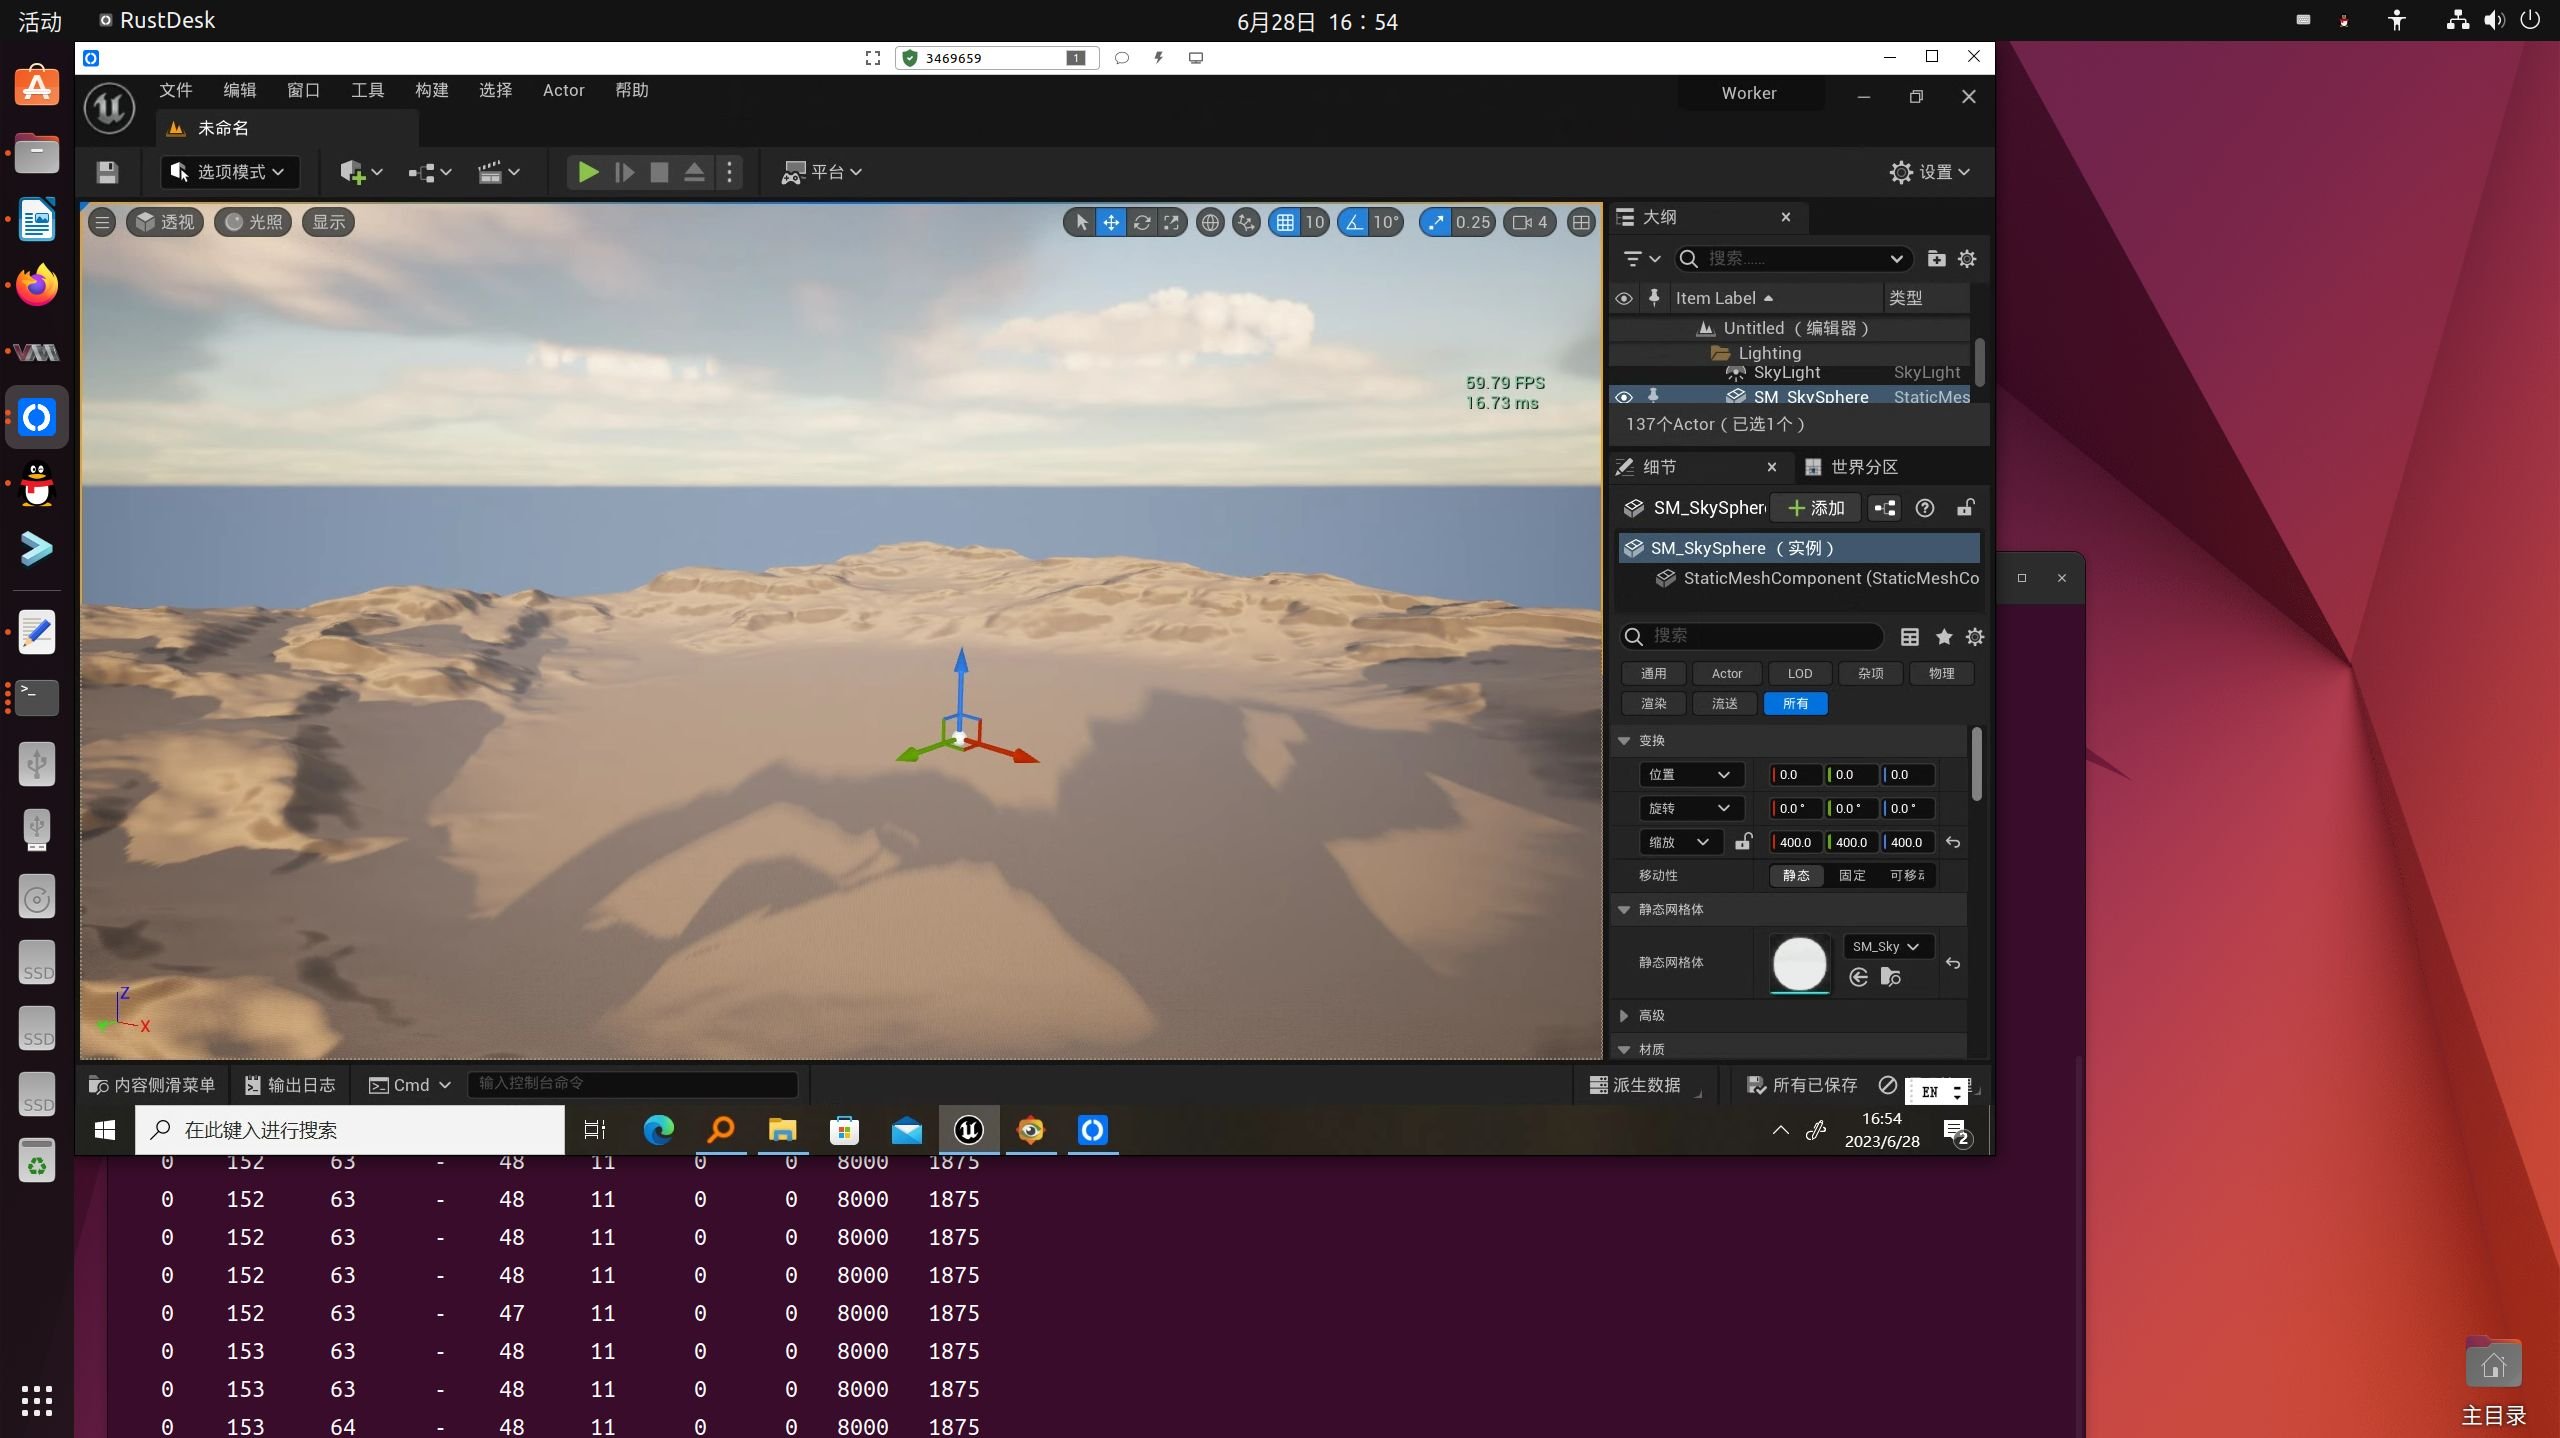Click the surface snapping icon
Viewport: 2560px width, 1438px height.
pyautogui.click(x=1246, y=222)
